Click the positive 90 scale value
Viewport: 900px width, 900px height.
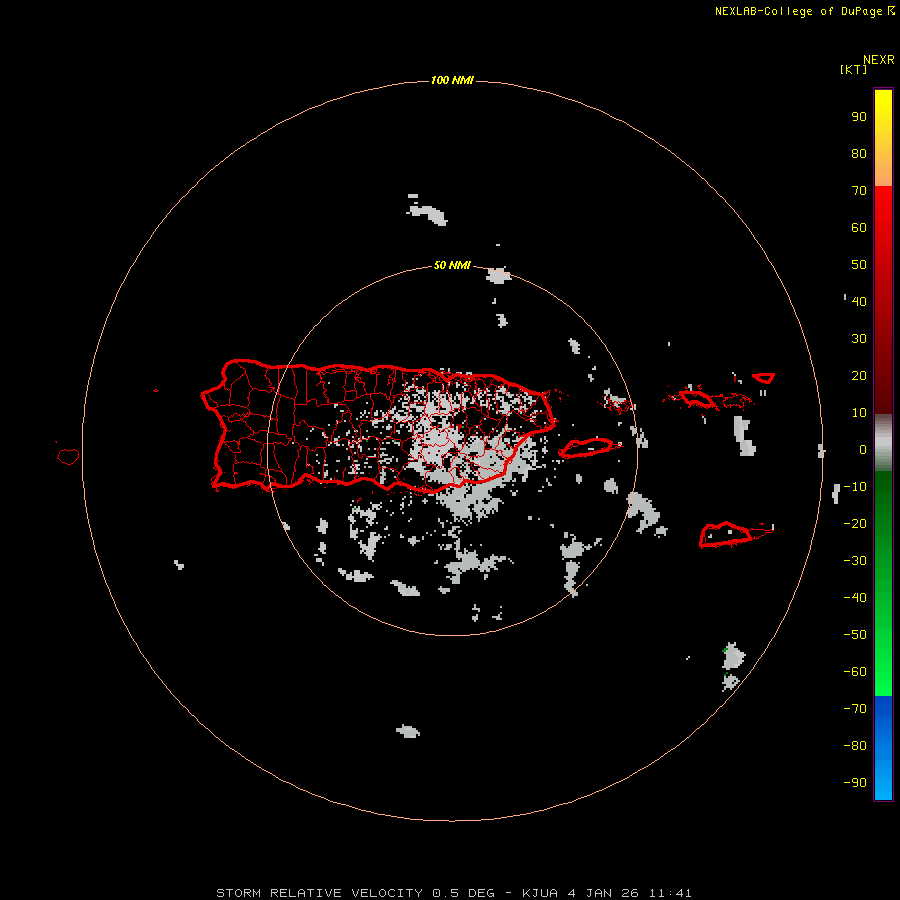[x=859, y=117]
